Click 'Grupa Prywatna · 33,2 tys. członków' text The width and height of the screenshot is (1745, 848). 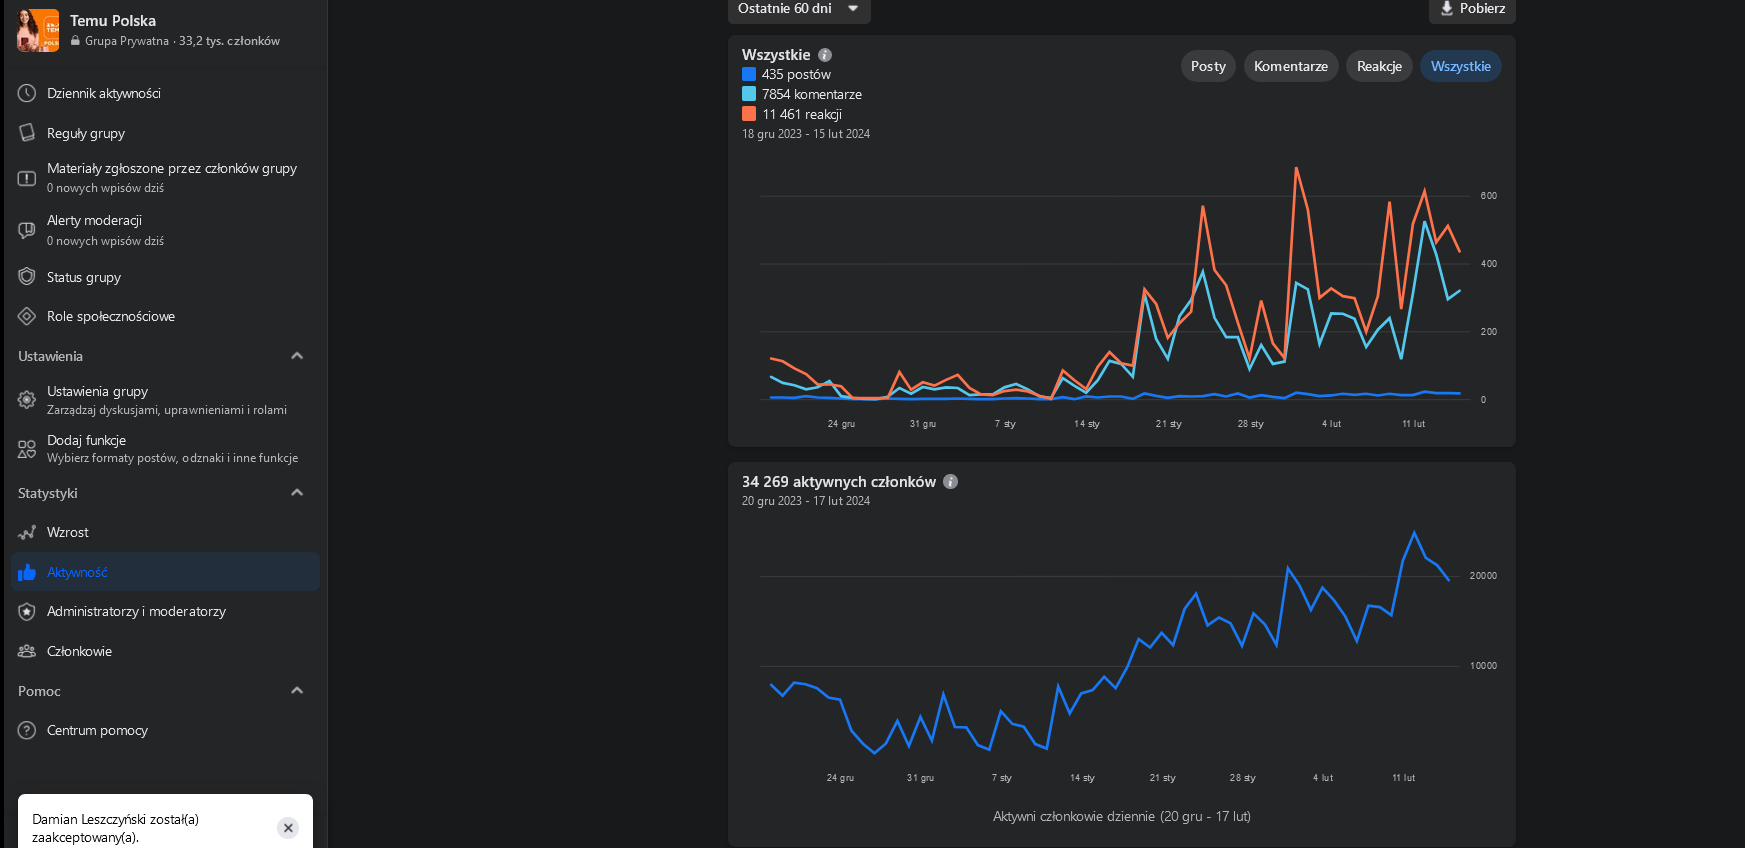(x=182, y=41)
